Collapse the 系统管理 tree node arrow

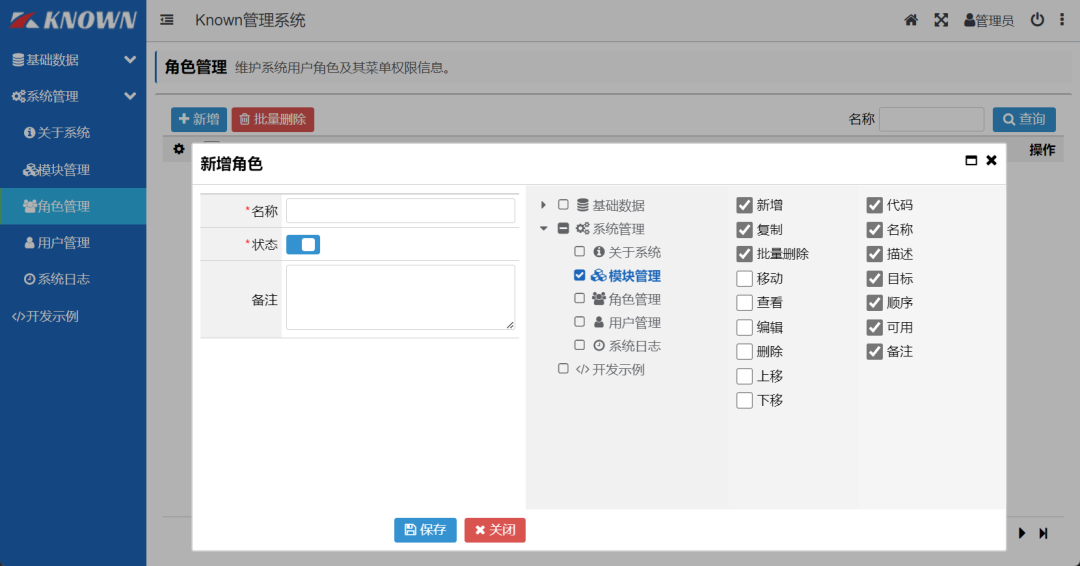tap(543, 229)
